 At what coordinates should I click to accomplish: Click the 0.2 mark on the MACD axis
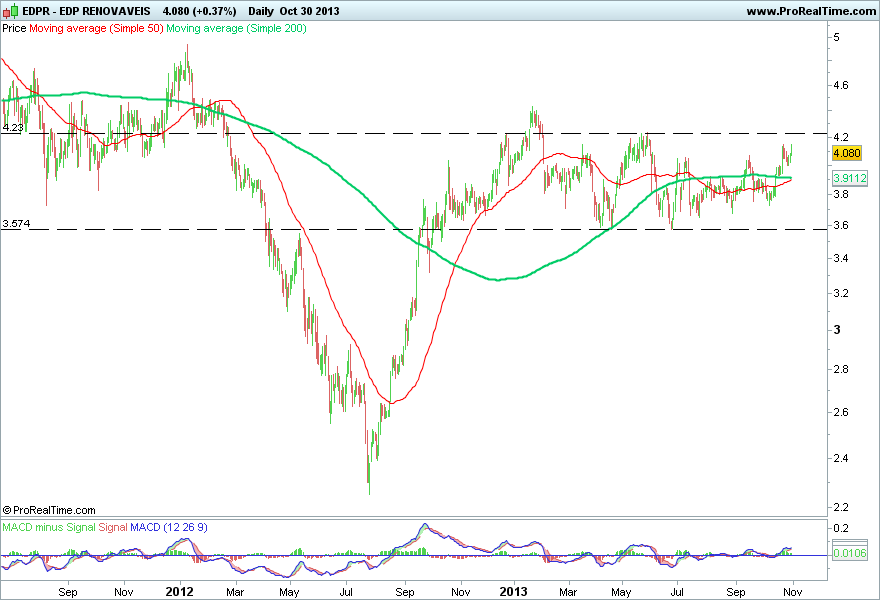(841, 528)
